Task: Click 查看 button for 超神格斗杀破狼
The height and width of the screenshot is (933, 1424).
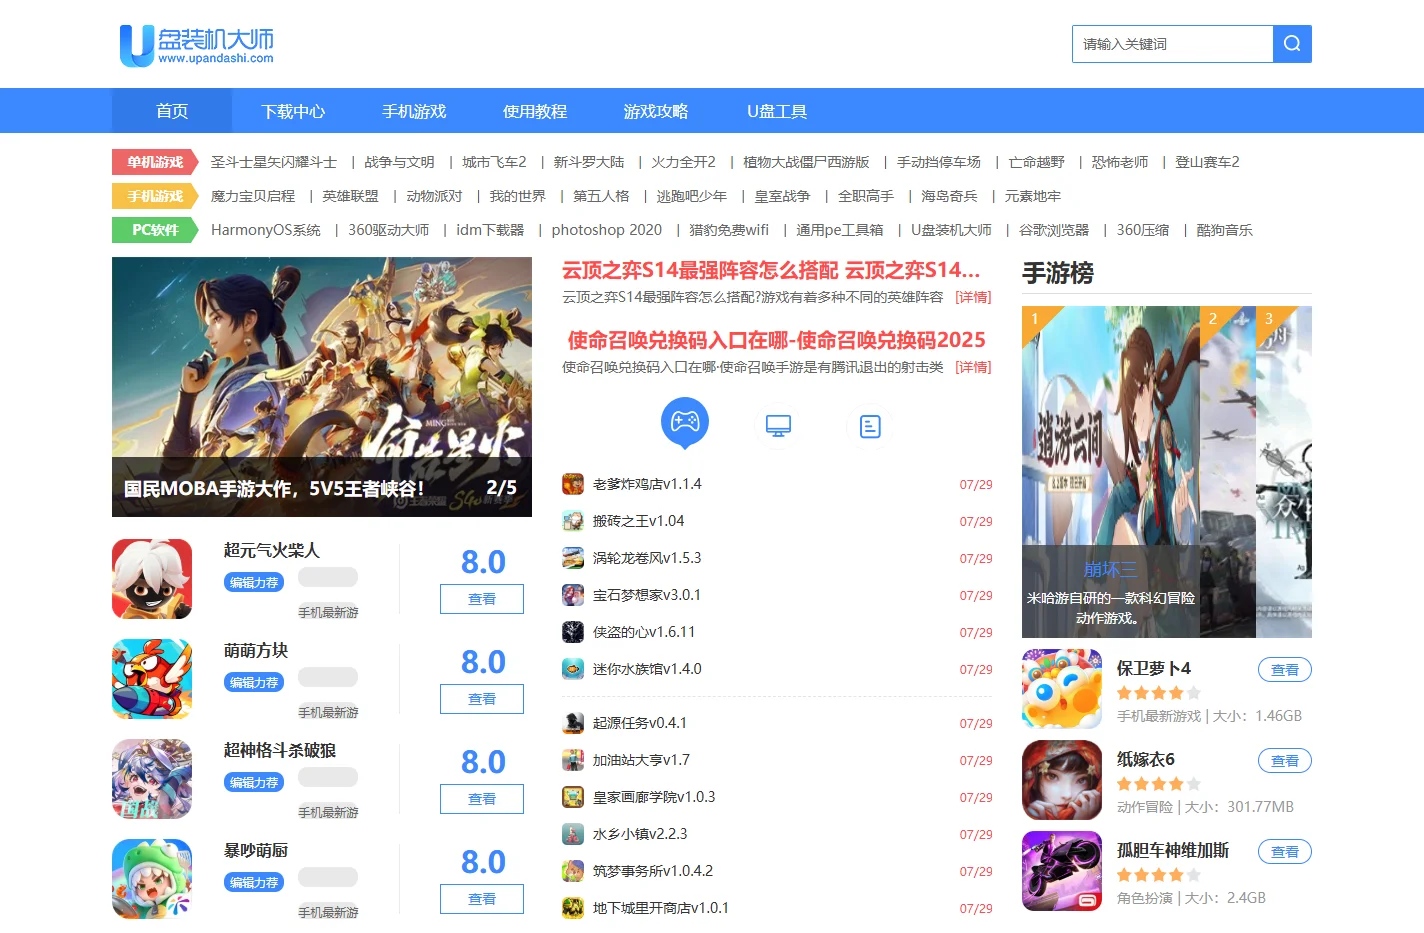Action: coord(482,799)
